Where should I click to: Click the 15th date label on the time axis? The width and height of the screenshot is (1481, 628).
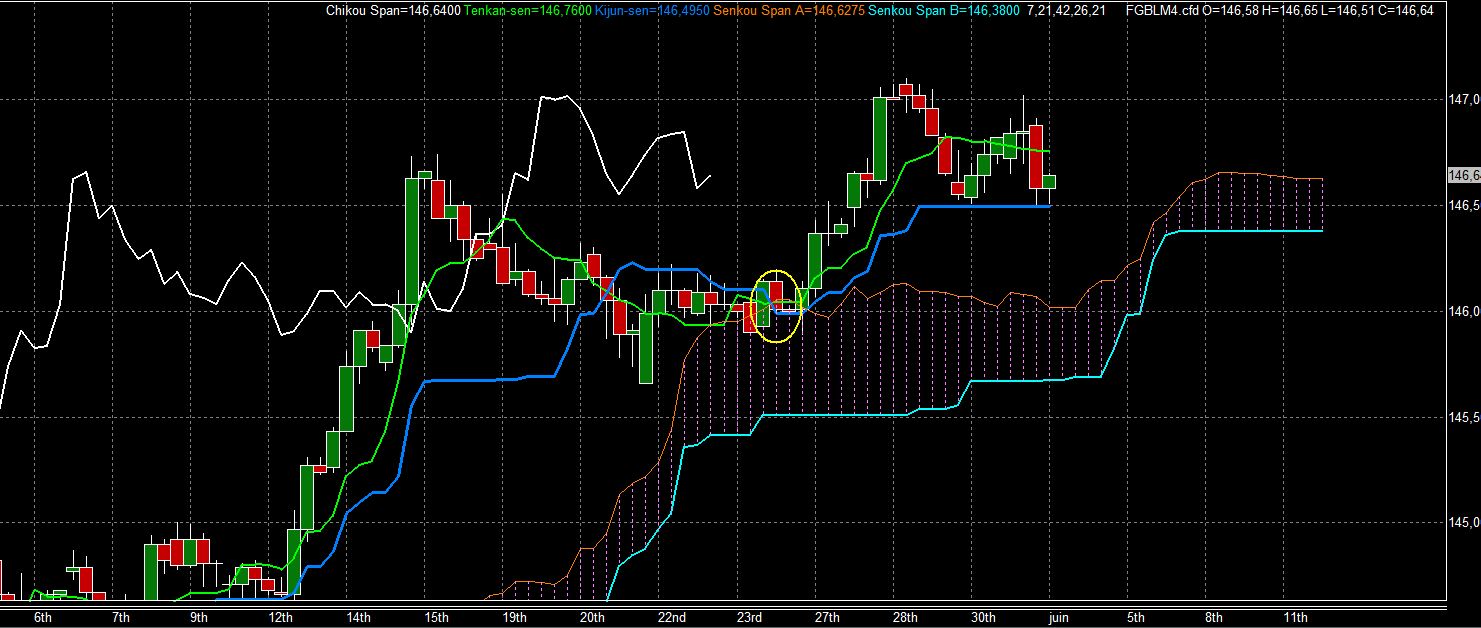point(436,617)
